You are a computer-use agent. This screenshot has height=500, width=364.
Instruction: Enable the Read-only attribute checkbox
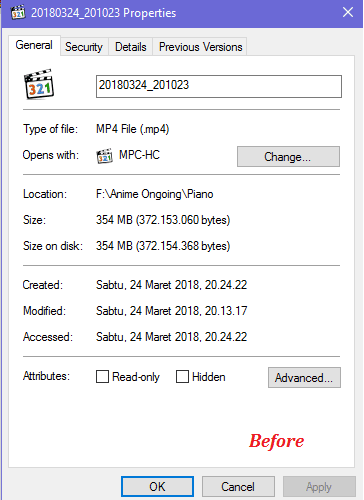click(102, 377)
